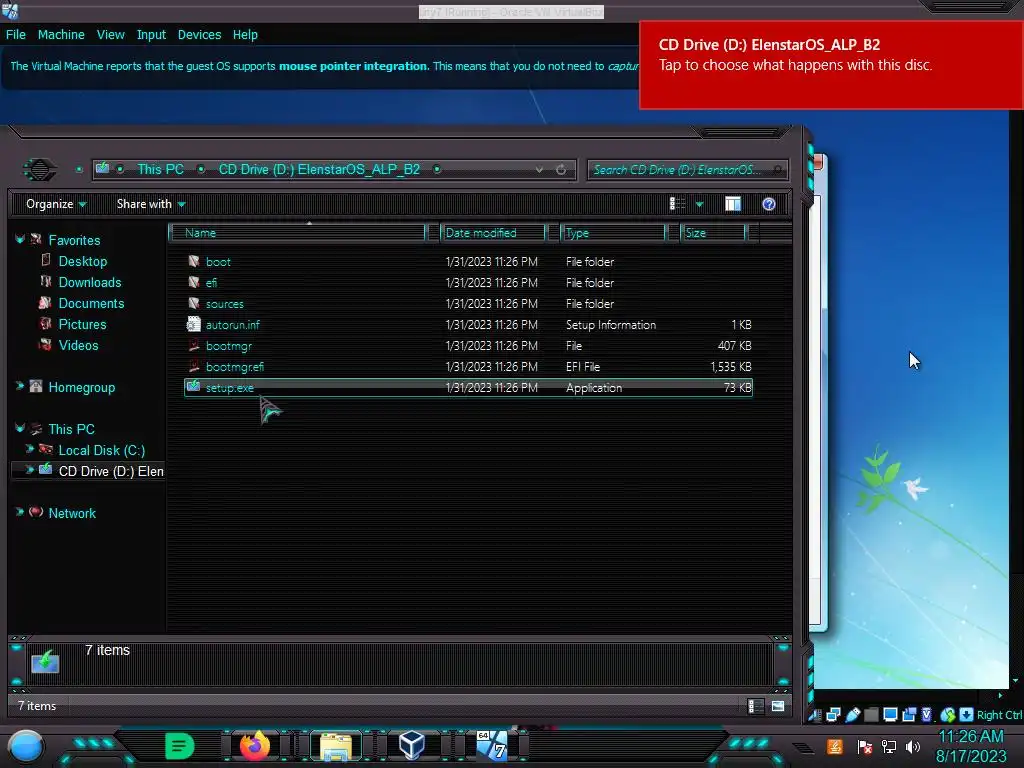
Task: Open Desktop in Favorites
Action: point(82,261)
